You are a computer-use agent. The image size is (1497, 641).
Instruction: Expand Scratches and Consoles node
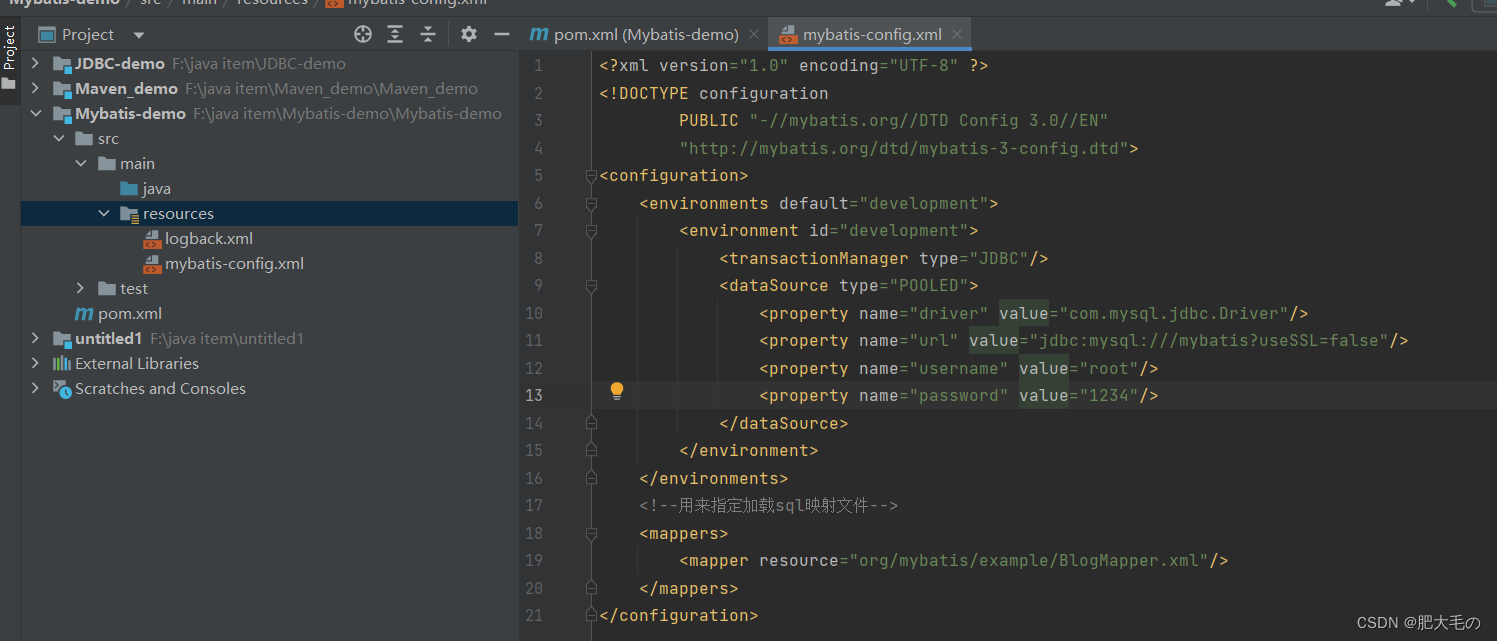click(36, 388)
